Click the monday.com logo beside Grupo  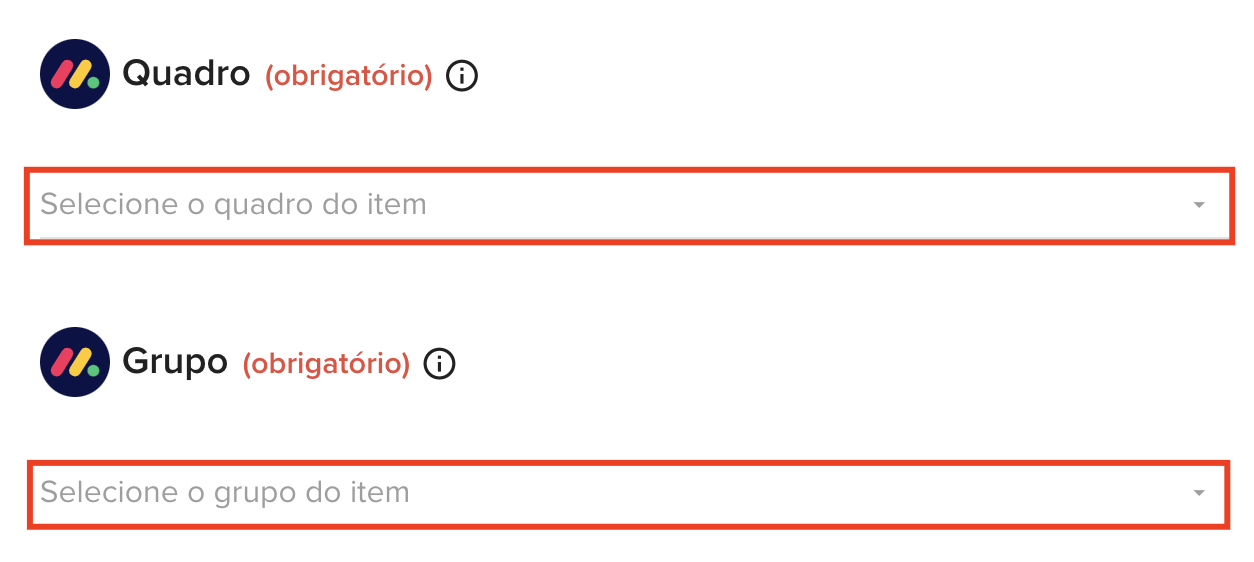(x=75, y=362)
